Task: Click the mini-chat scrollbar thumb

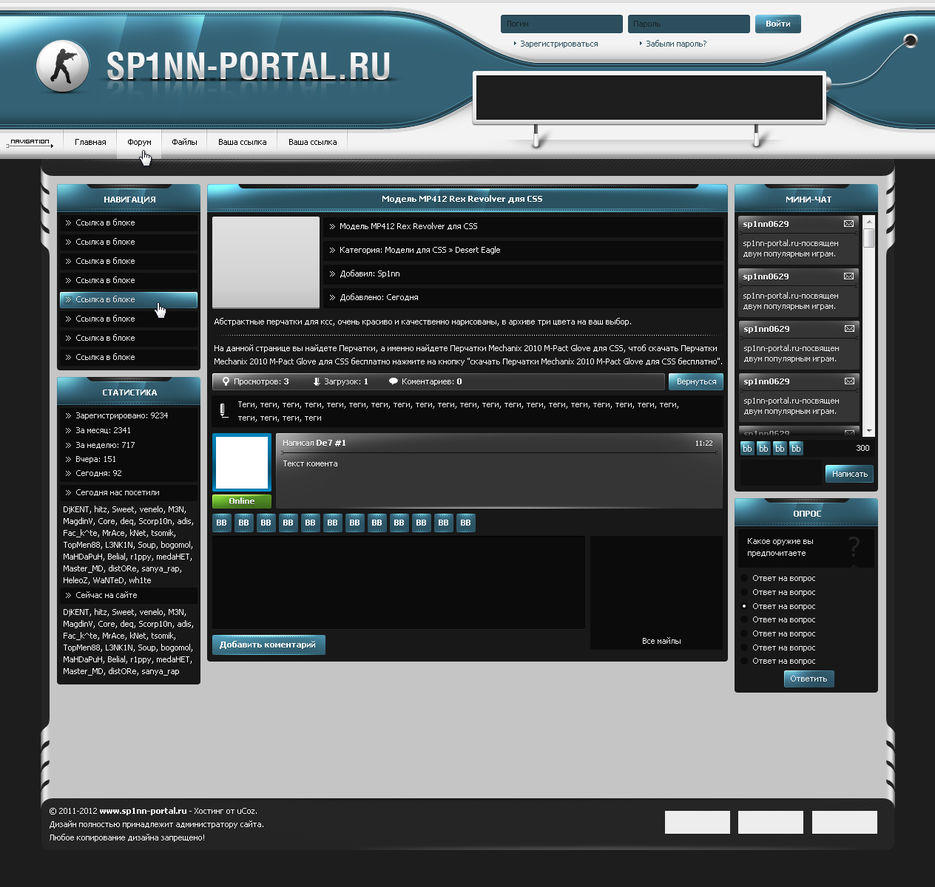Action: [x=869, y=237]
